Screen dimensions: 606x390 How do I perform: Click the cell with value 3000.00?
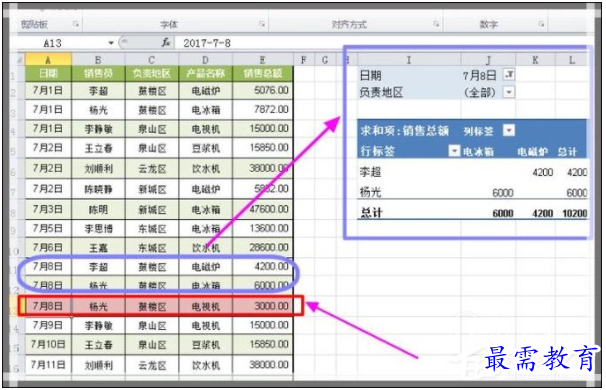(263, 306)
